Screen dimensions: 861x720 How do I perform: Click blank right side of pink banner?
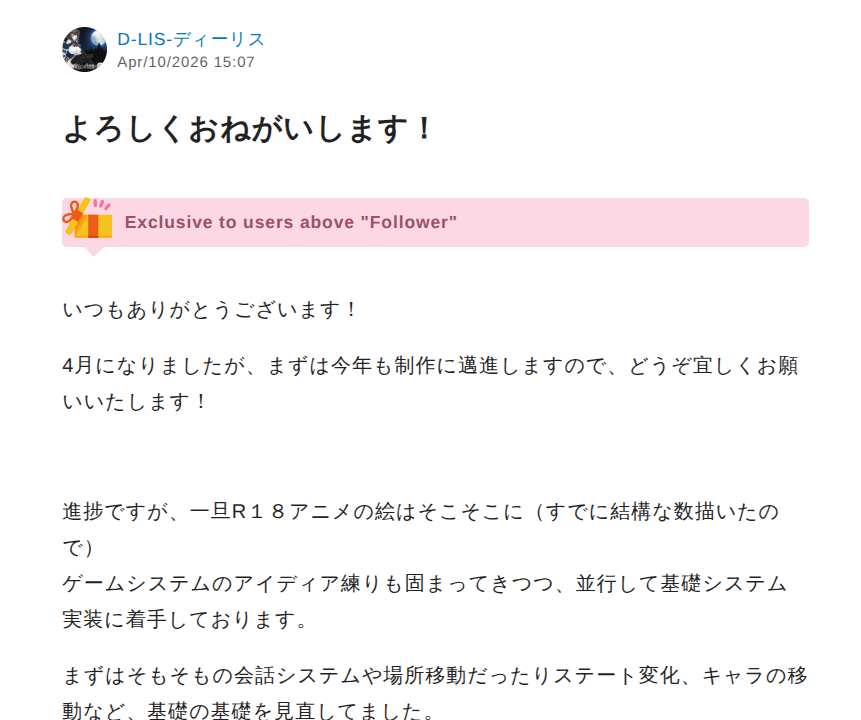(631, 222)
